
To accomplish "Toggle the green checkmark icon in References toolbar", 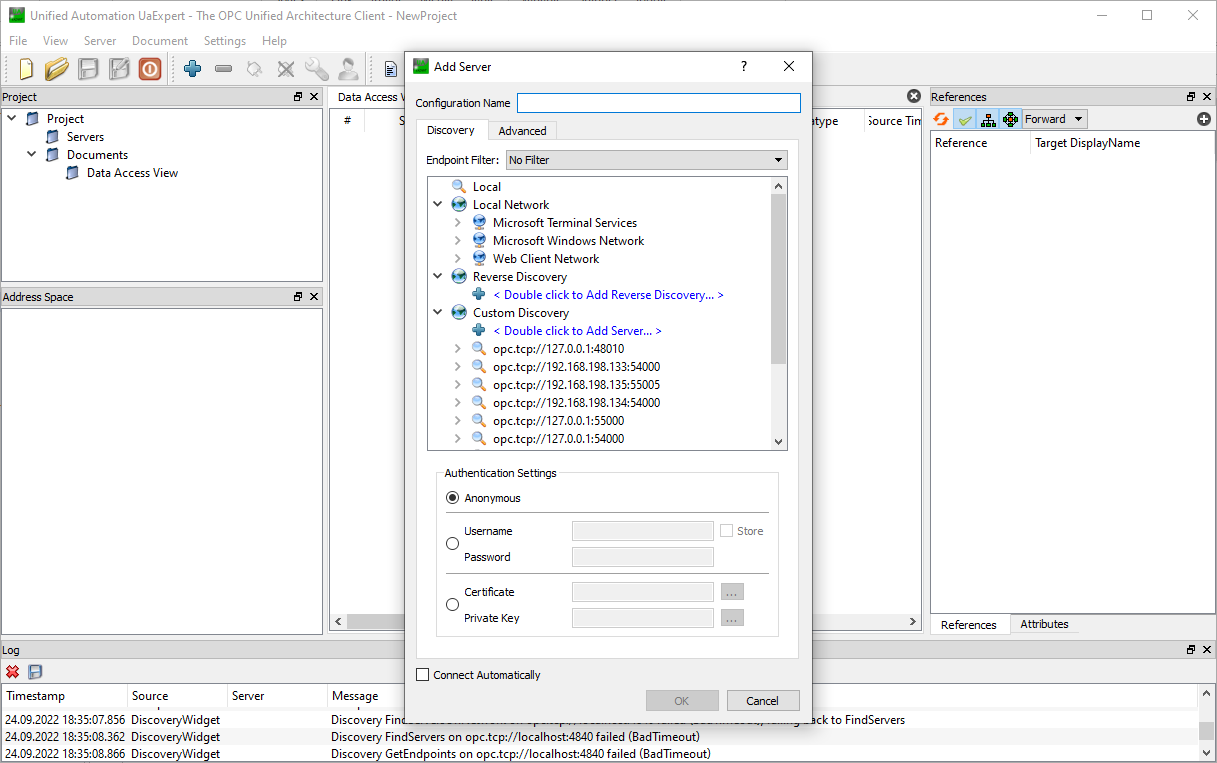I will (964, 119).
